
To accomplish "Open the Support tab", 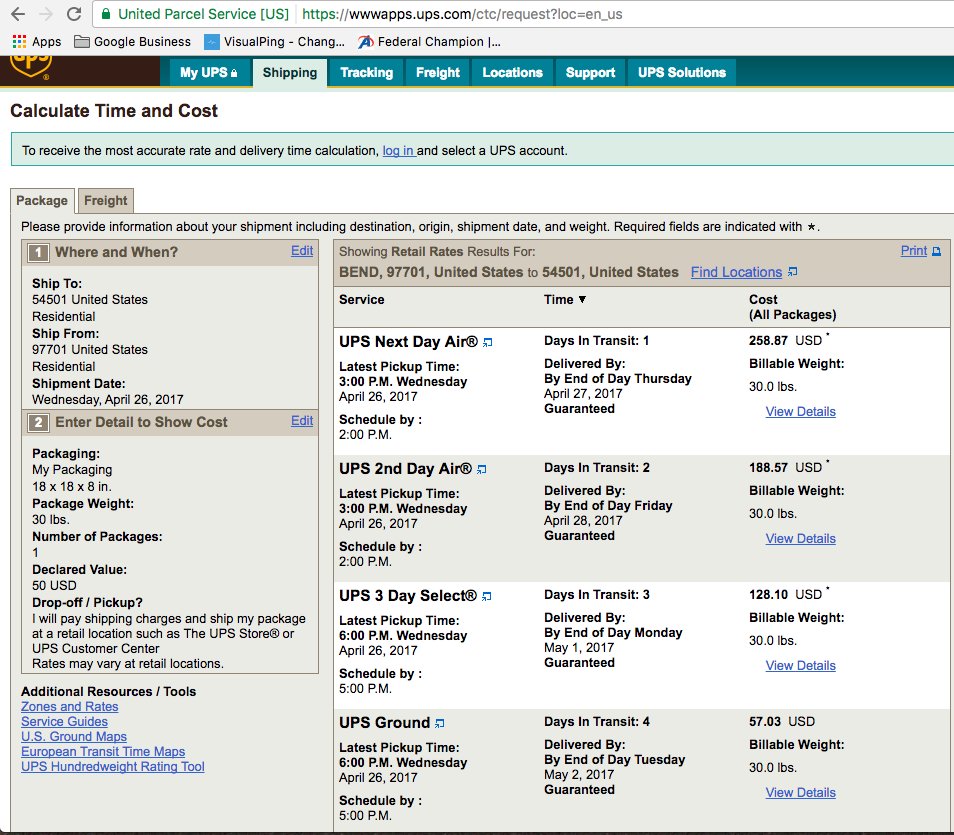I will point(590,72).
